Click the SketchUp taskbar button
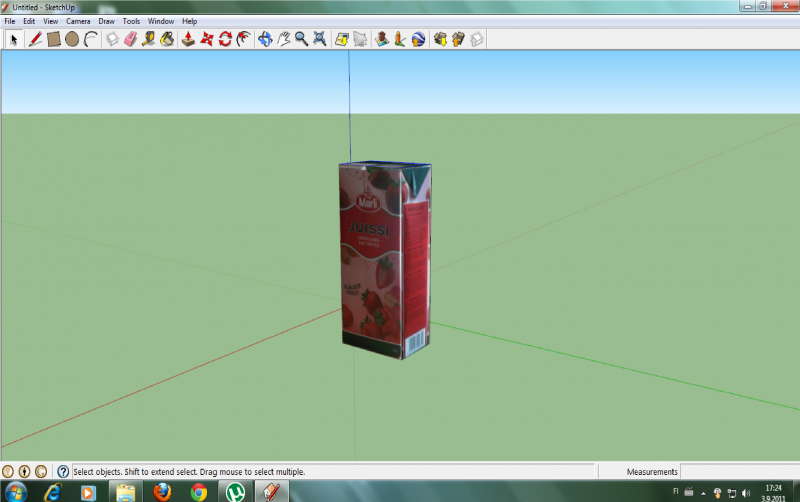 271,492
